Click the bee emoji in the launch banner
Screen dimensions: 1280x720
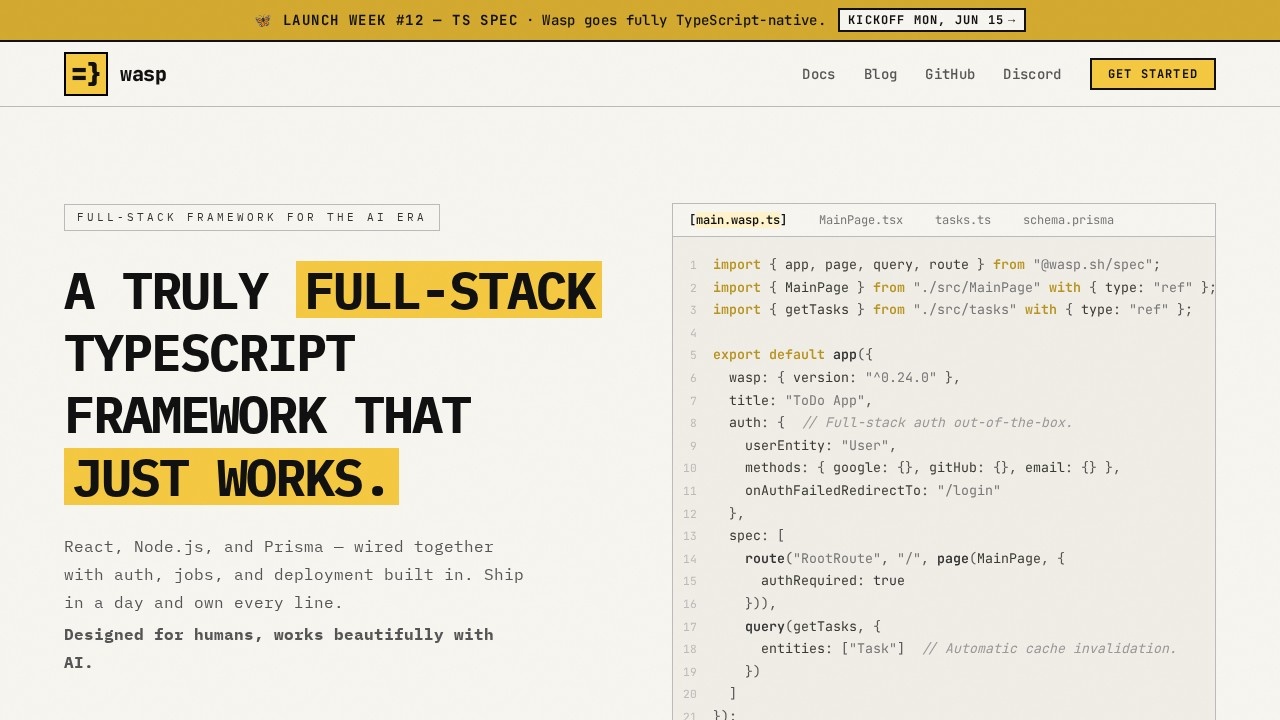click(263, 20)
